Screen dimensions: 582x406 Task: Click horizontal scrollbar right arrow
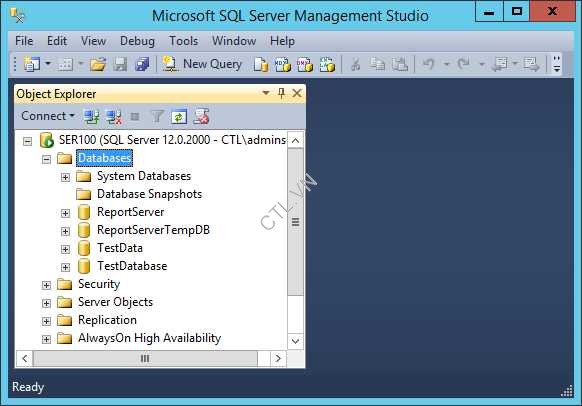[278, 358]
